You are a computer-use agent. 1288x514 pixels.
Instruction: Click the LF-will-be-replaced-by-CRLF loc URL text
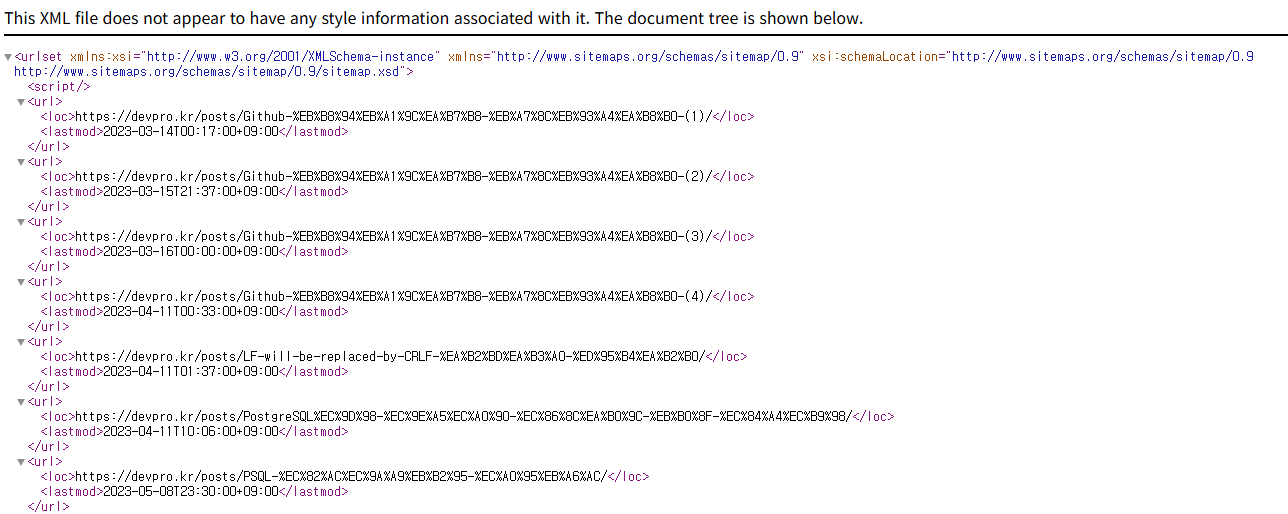point(390,357)
